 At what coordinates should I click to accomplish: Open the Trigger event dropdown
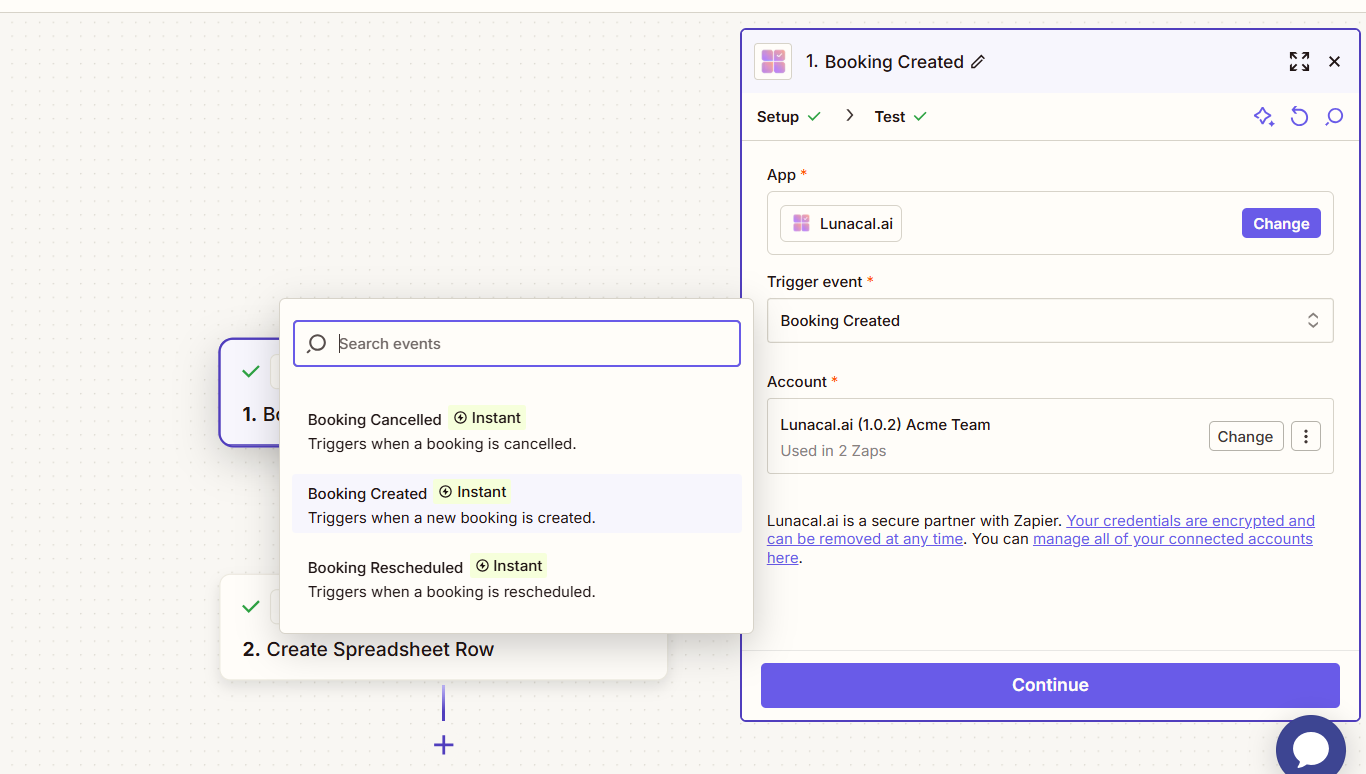point(1050,321)
